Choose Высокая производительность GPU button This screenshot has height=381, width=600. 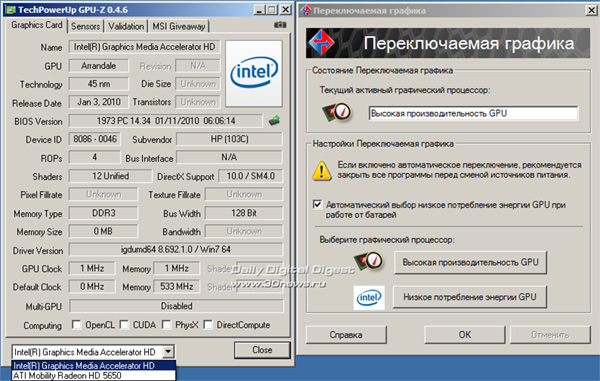point(470,262)
